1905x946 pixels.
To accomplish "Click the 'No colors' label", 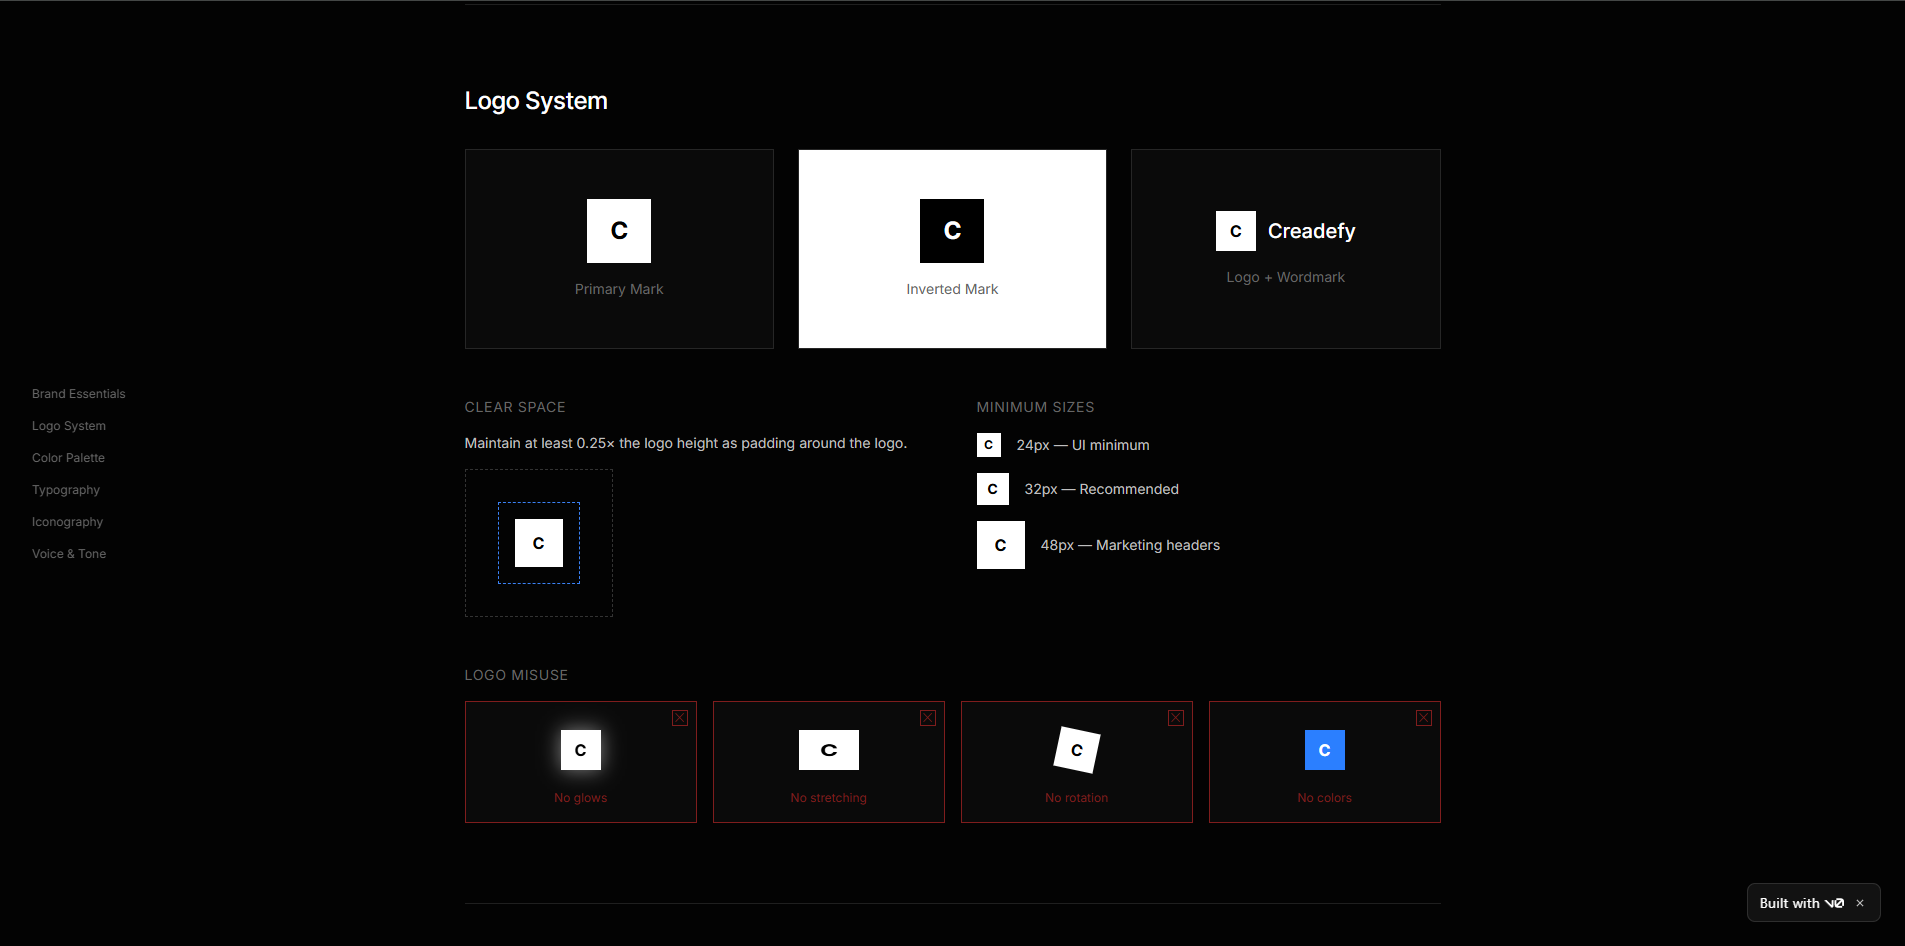I will coord(1325,798).
